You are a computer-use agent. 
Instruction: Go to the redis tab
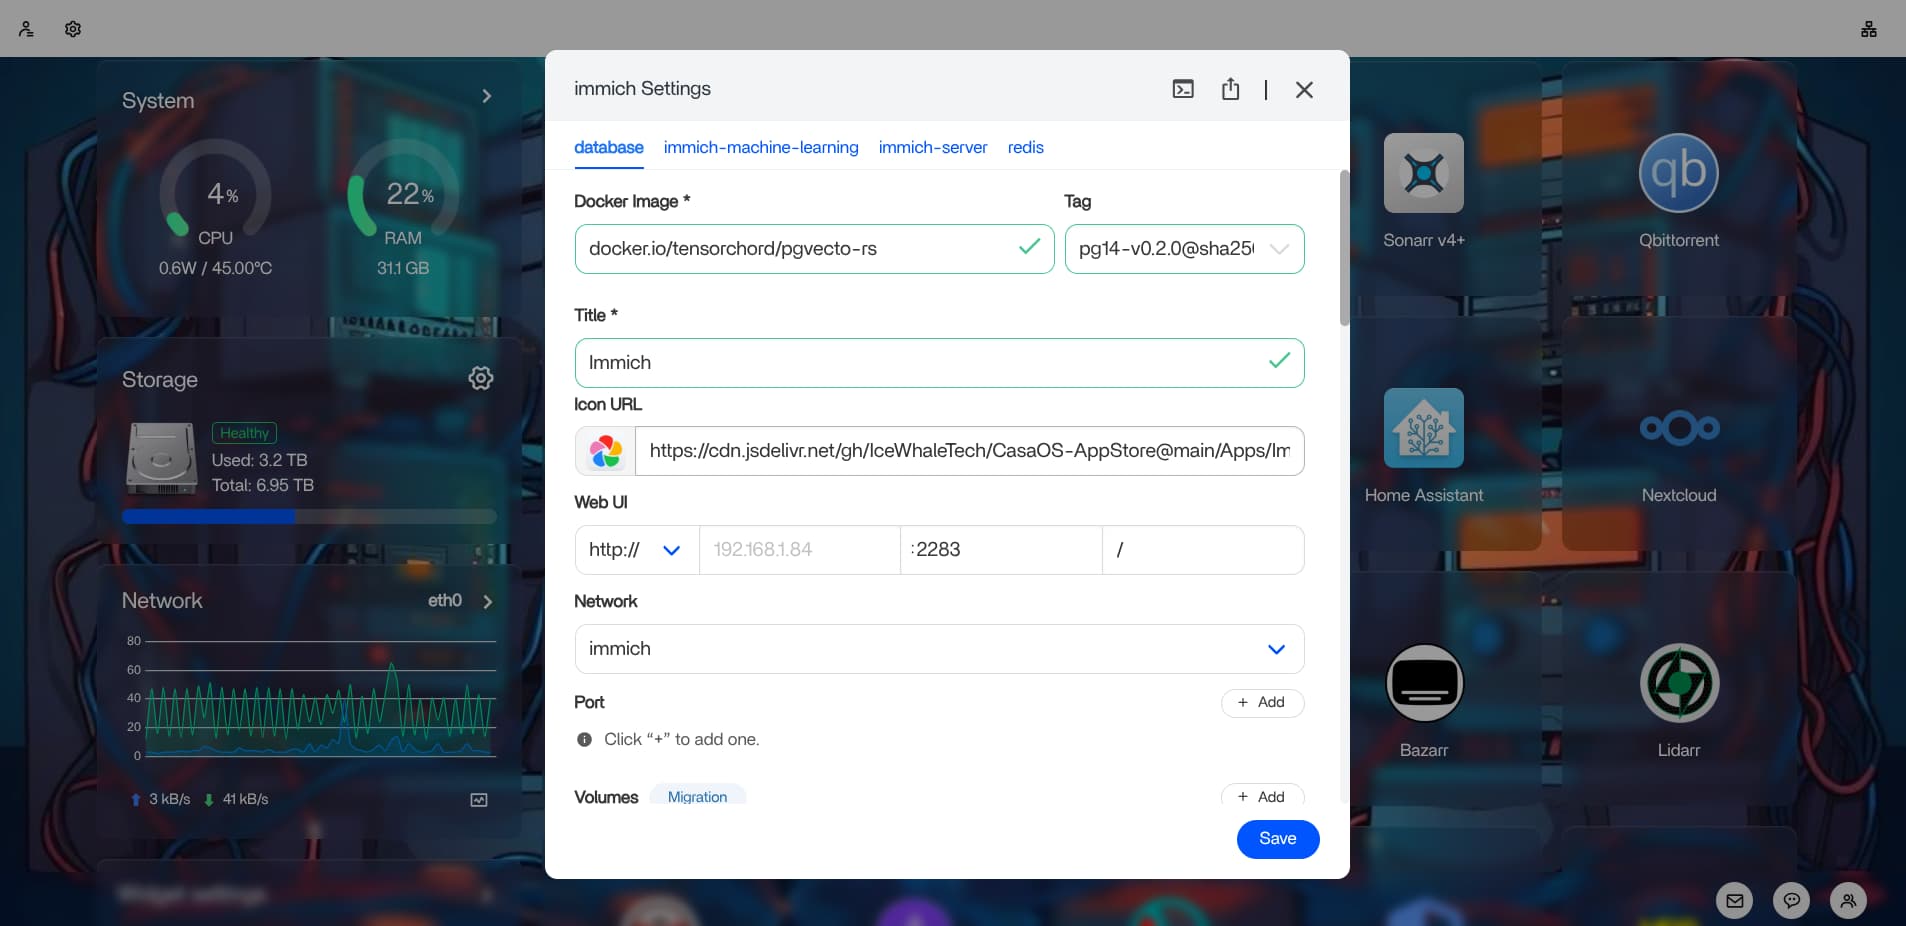(x=1026, y=147)
